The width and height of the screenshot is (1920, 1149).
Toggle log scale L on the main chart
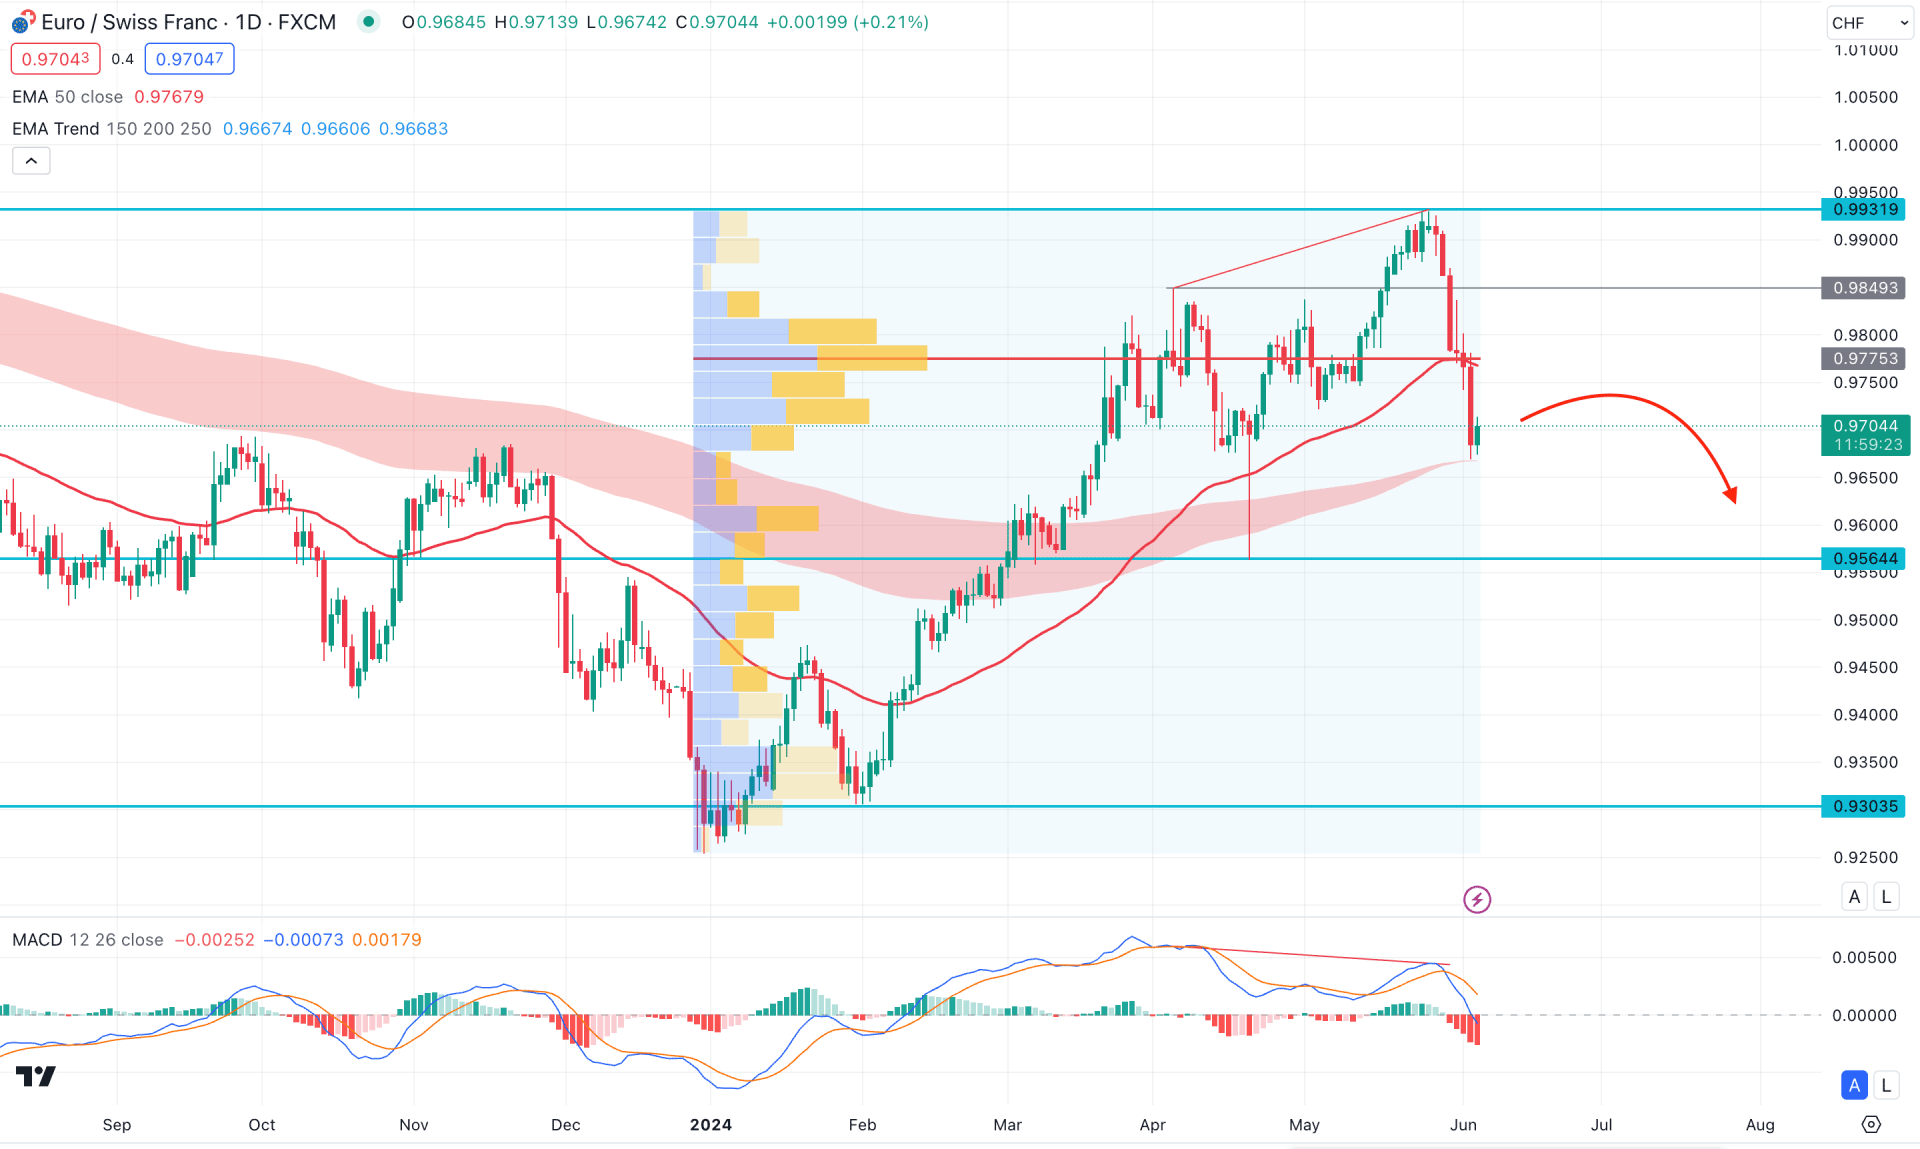tap(1886, 897)
